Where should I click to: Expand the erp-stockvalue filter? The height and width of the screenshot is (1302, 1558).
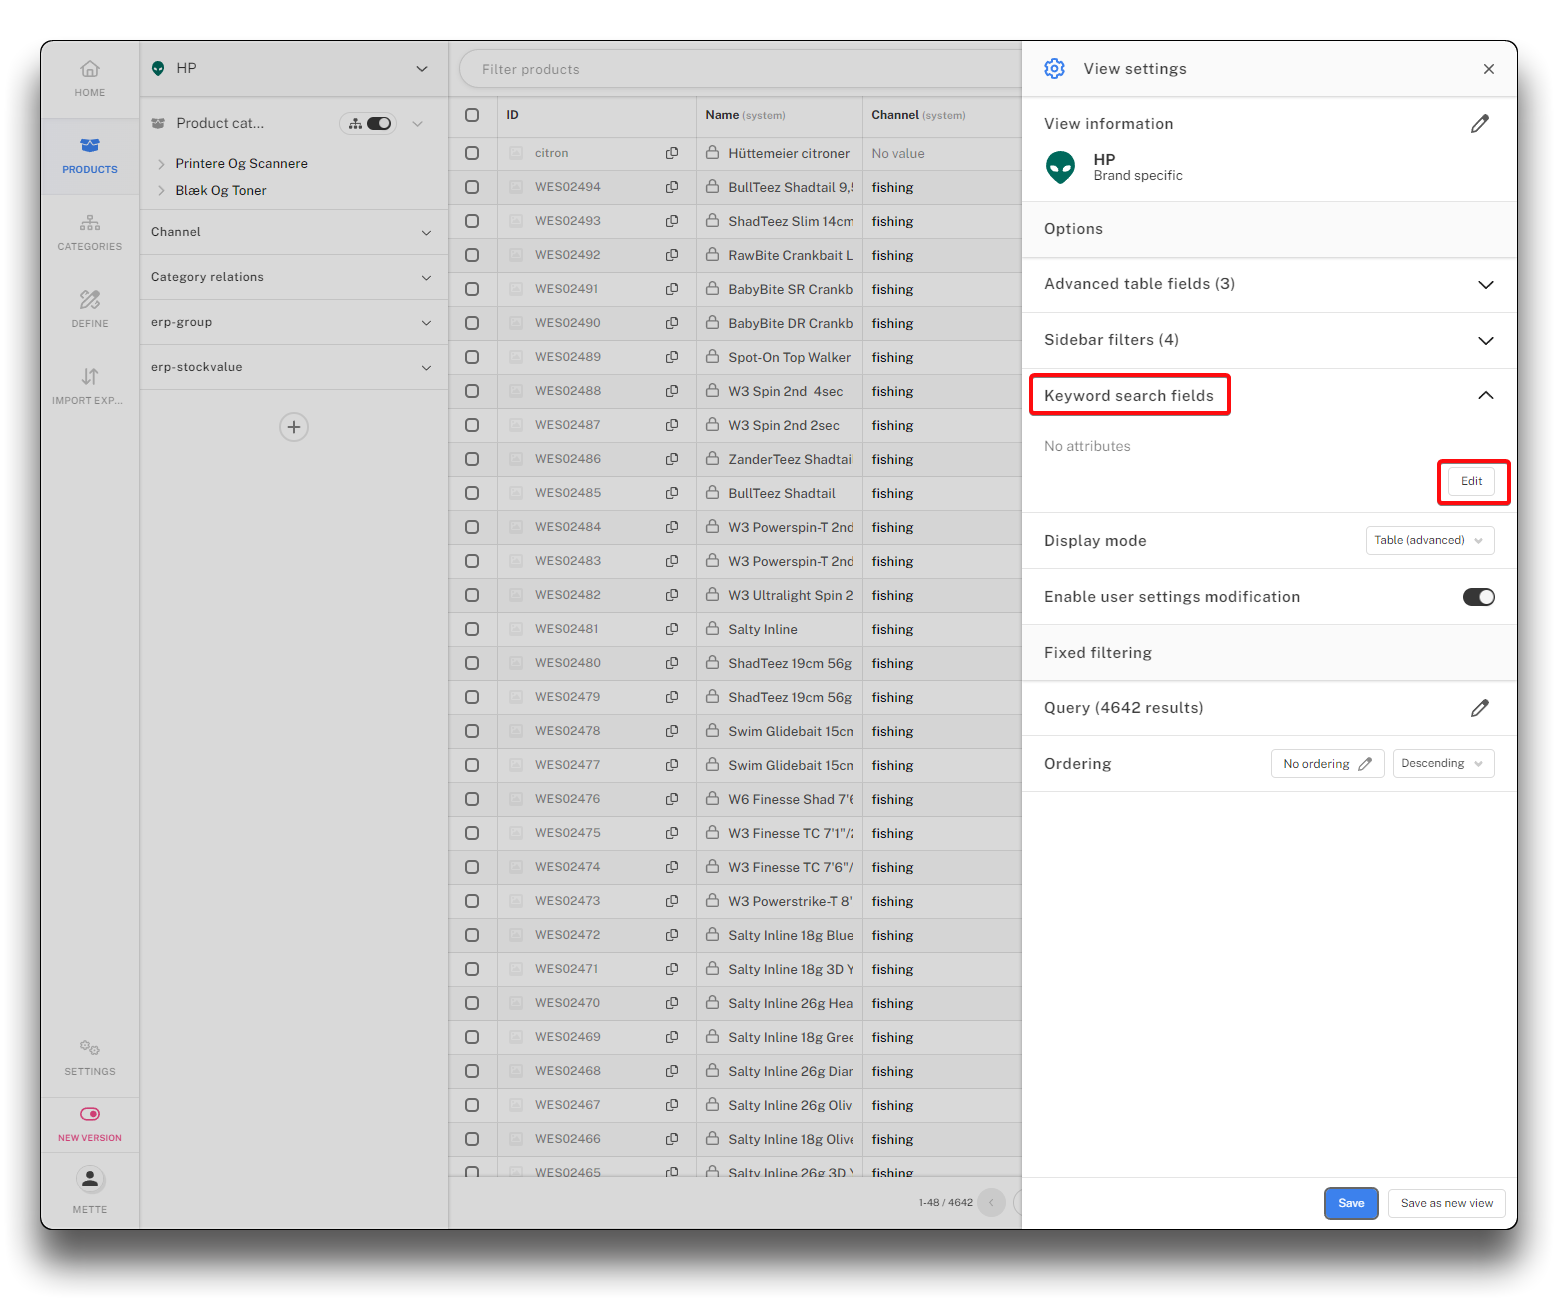(426, 368)
